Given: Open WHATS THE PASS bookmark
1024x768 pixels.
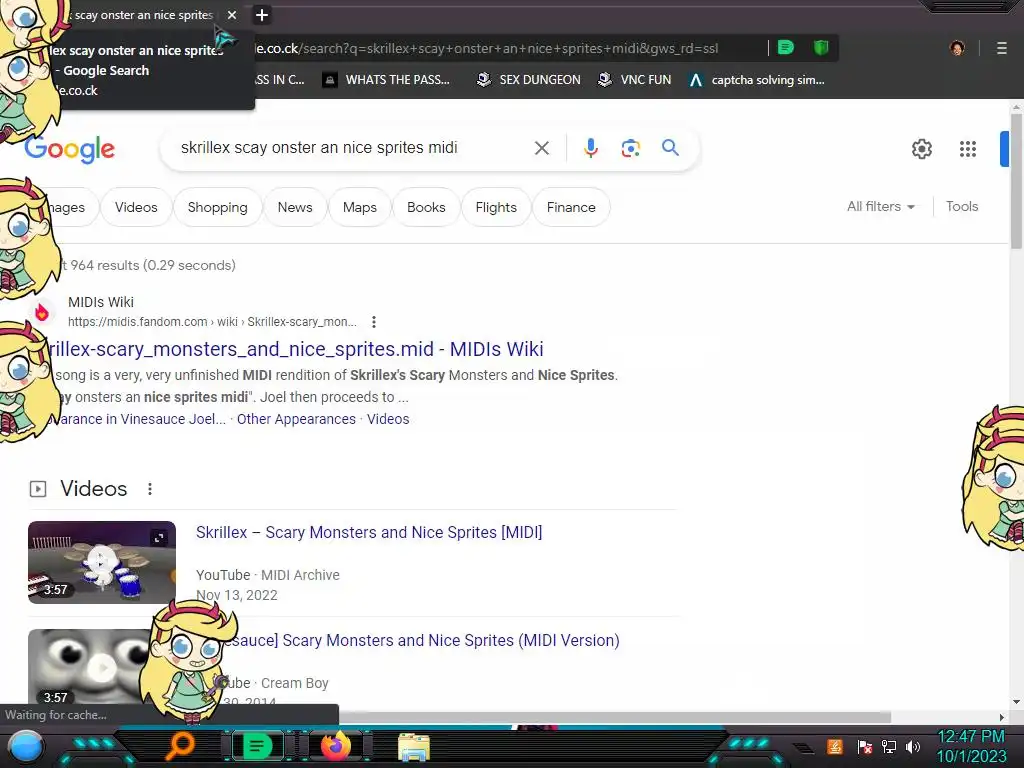Looking at the screenshot, I should [x=387, y=80].
